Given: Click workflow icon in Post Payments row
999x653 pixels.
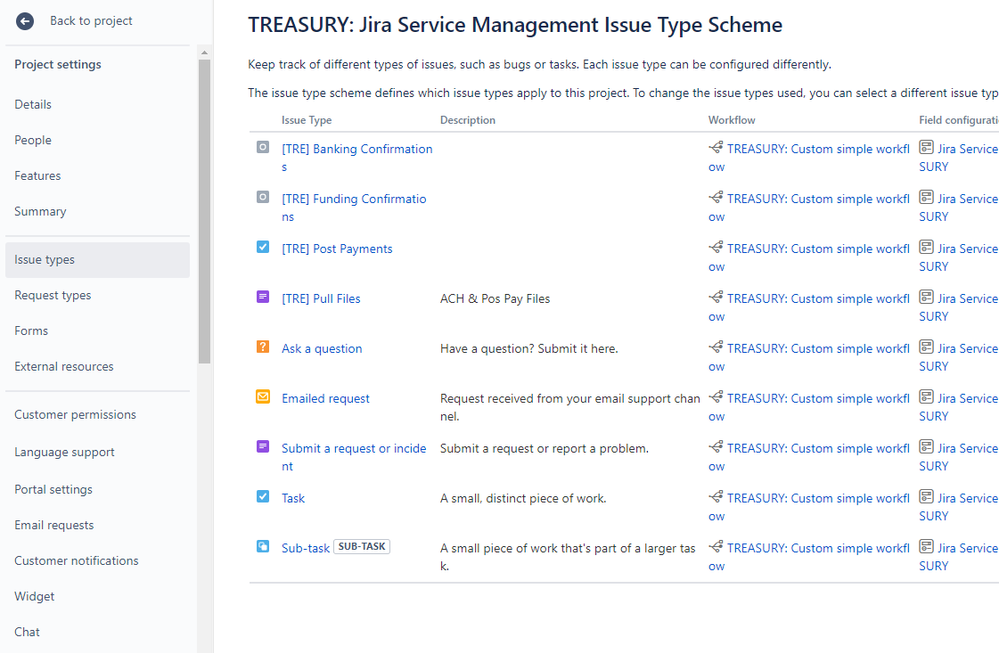Looking at the screenshot, I should coord(716,247).
